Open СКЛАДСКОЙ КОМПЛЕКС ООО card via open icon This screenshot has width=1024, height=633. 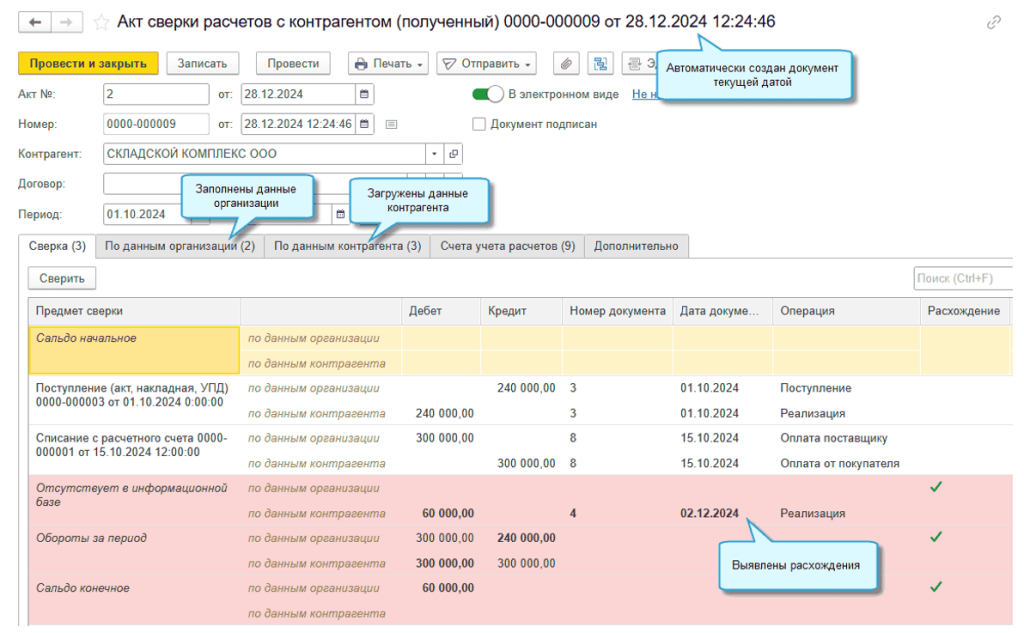point(453,154)
